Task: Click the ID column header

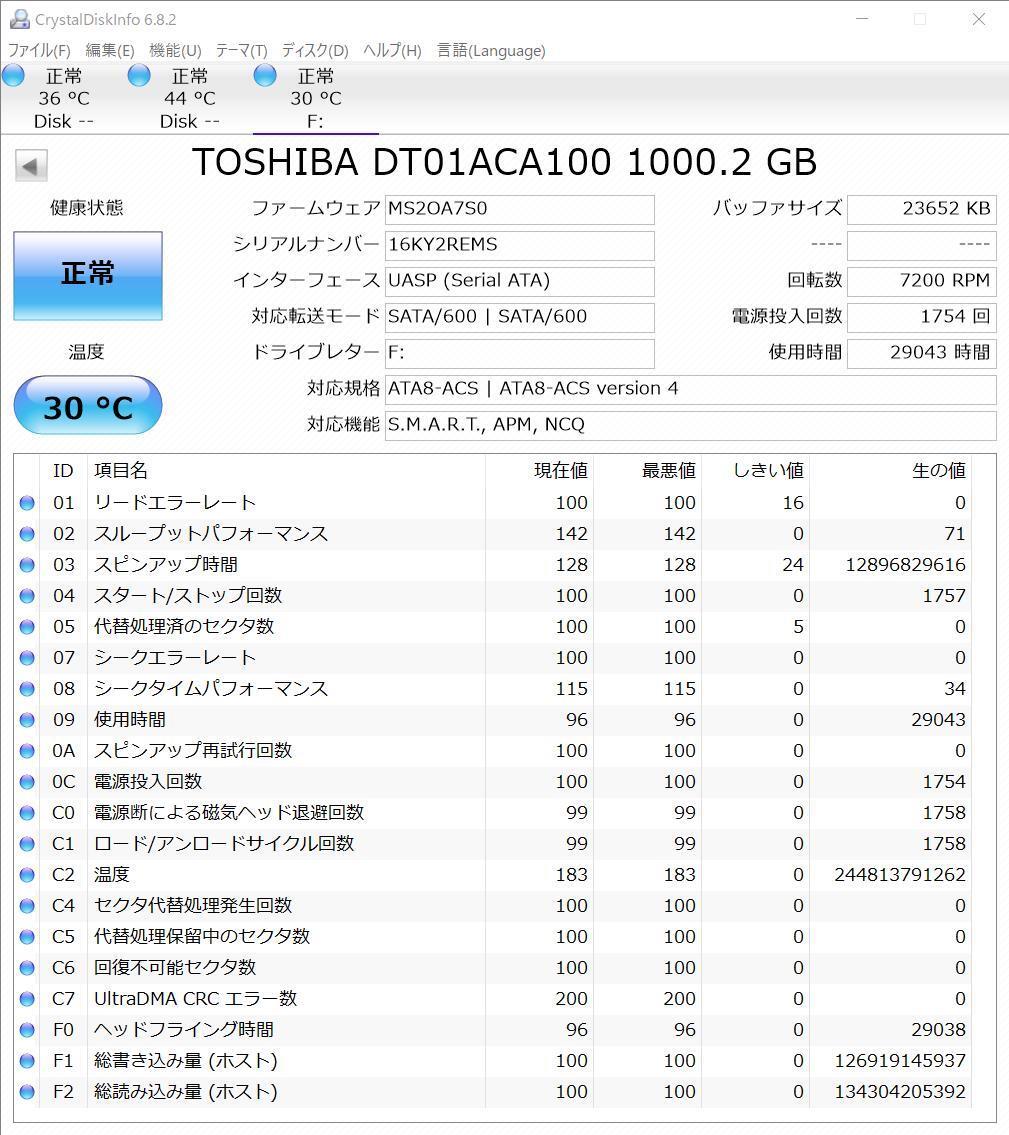Action: click(64, 471)
